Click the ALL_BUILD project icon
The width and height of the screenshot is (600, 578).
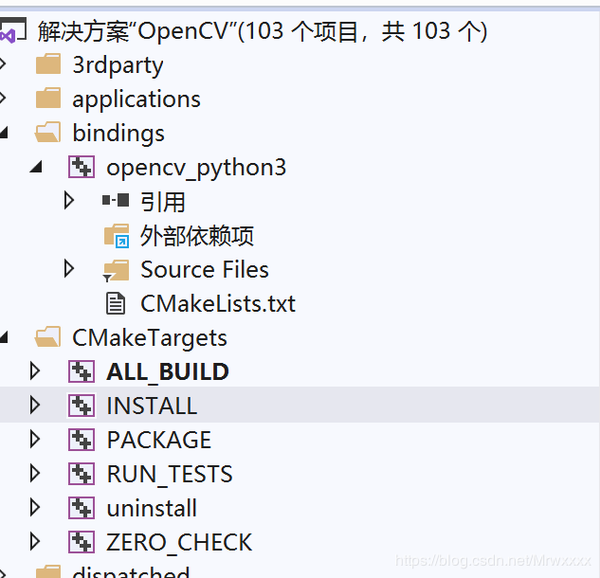click(x=82, y=371)
